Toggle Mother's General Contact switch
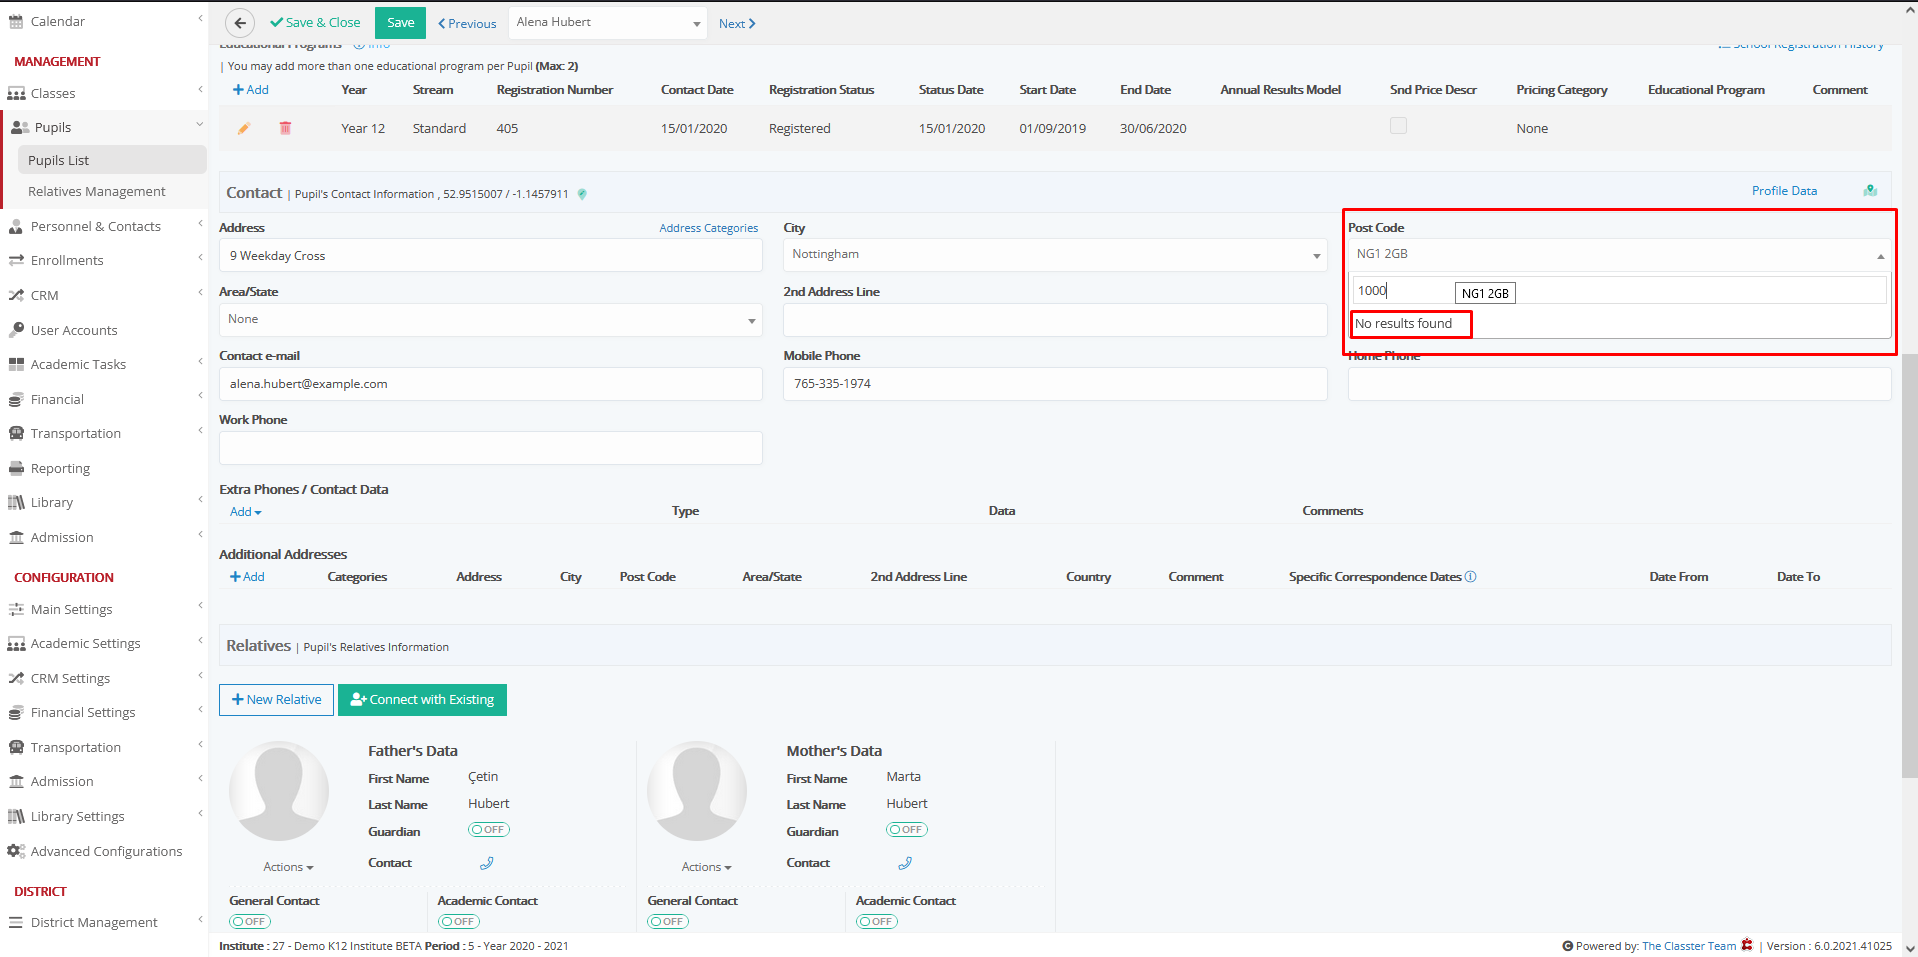The image size is (1918, 957). coord(668,922)
